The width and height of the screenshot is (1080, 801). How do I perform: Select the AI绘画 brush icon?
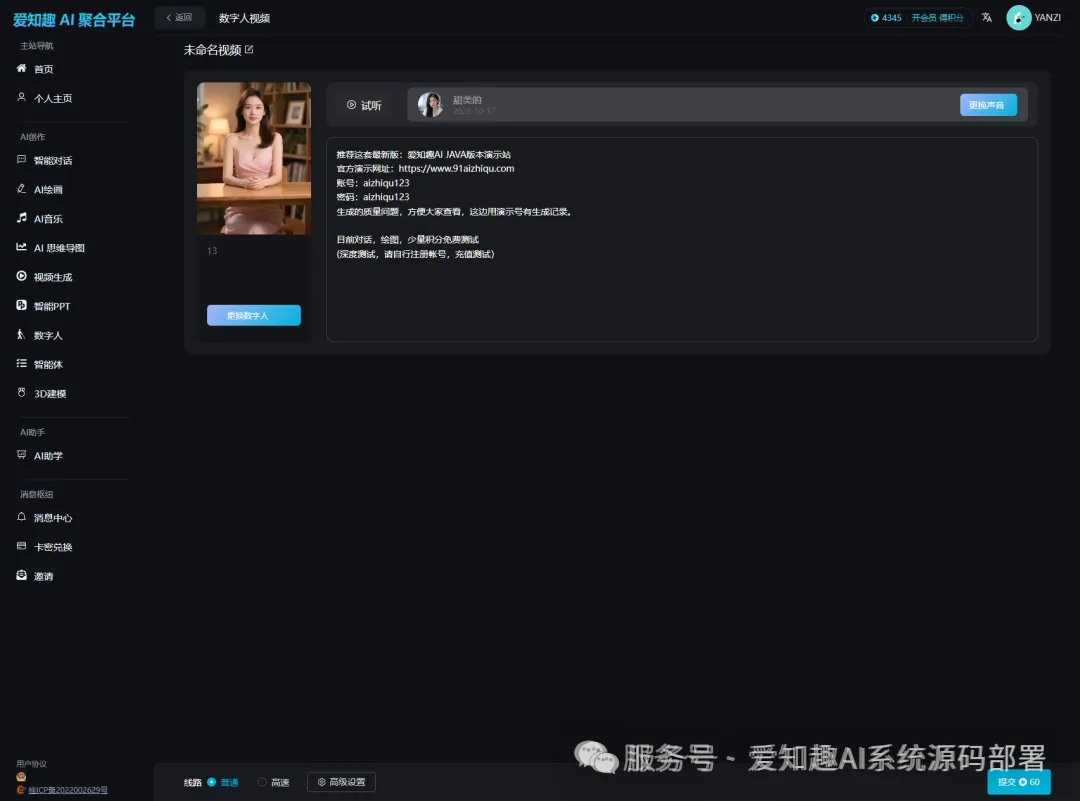(x=21, y=188)
